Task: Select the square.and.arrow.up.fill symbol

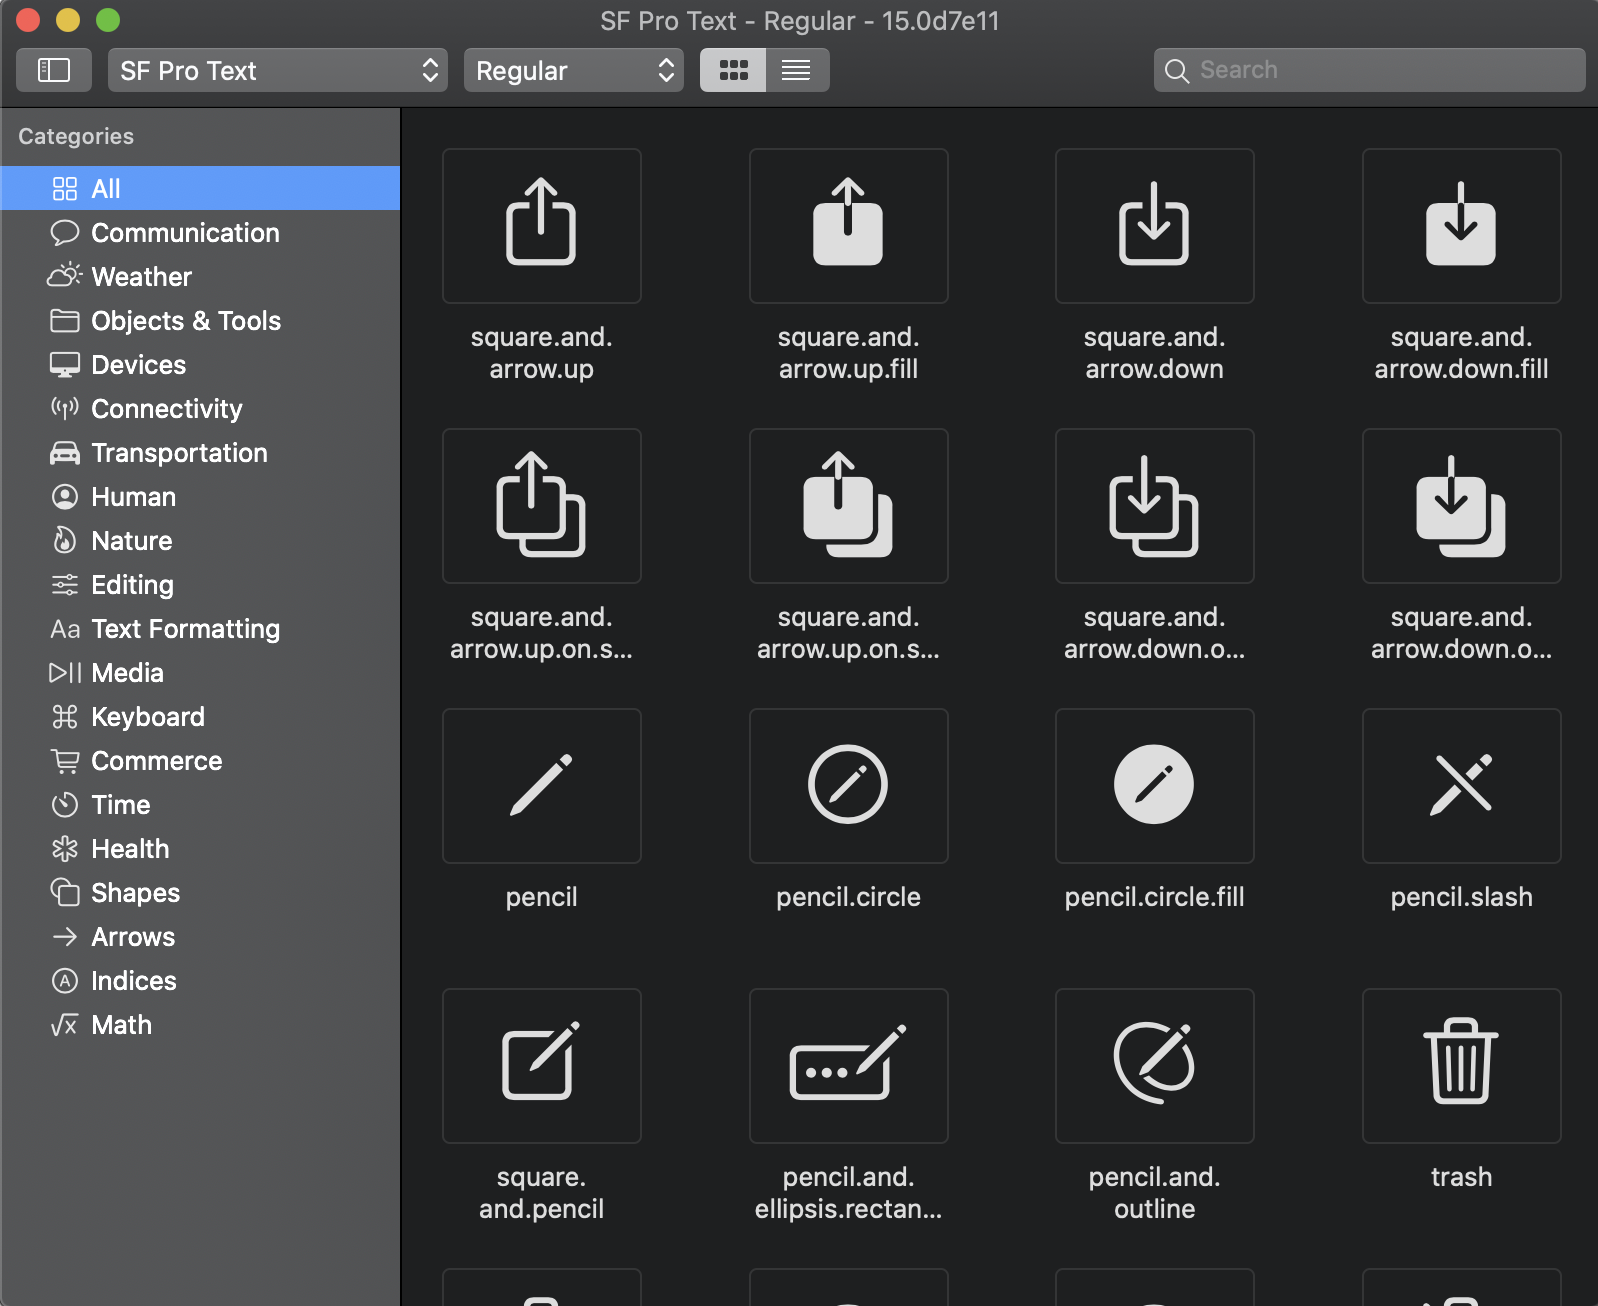Action: click(x=848, y=226)
